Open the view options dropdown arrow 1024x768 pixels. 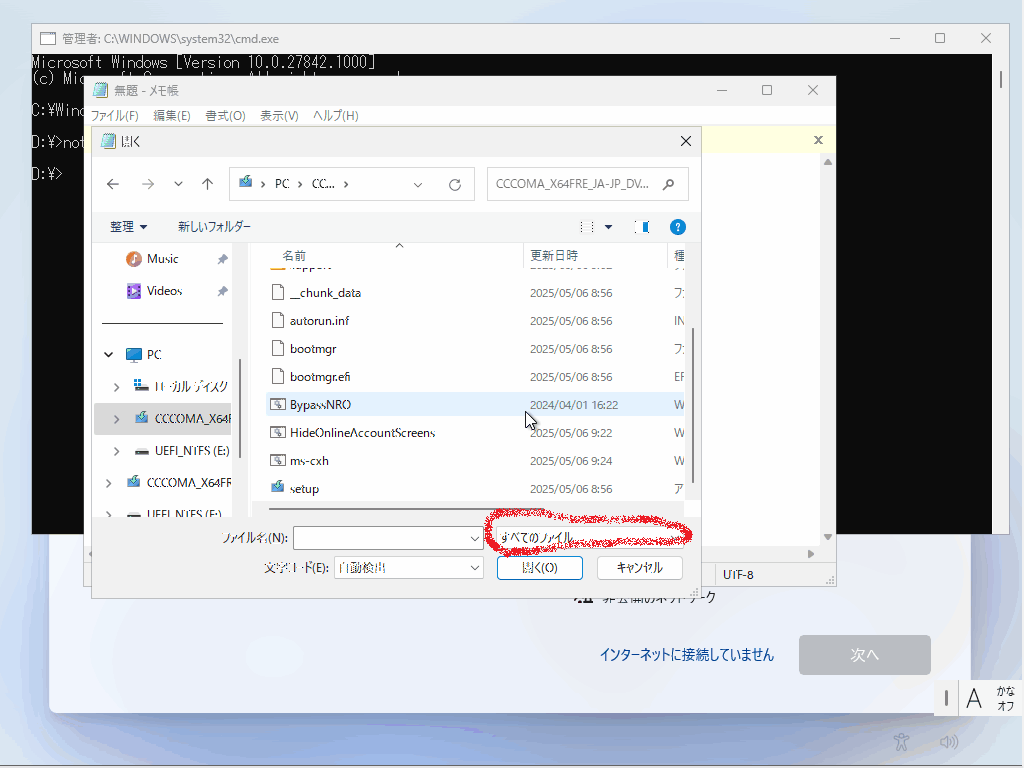(609, 227)
